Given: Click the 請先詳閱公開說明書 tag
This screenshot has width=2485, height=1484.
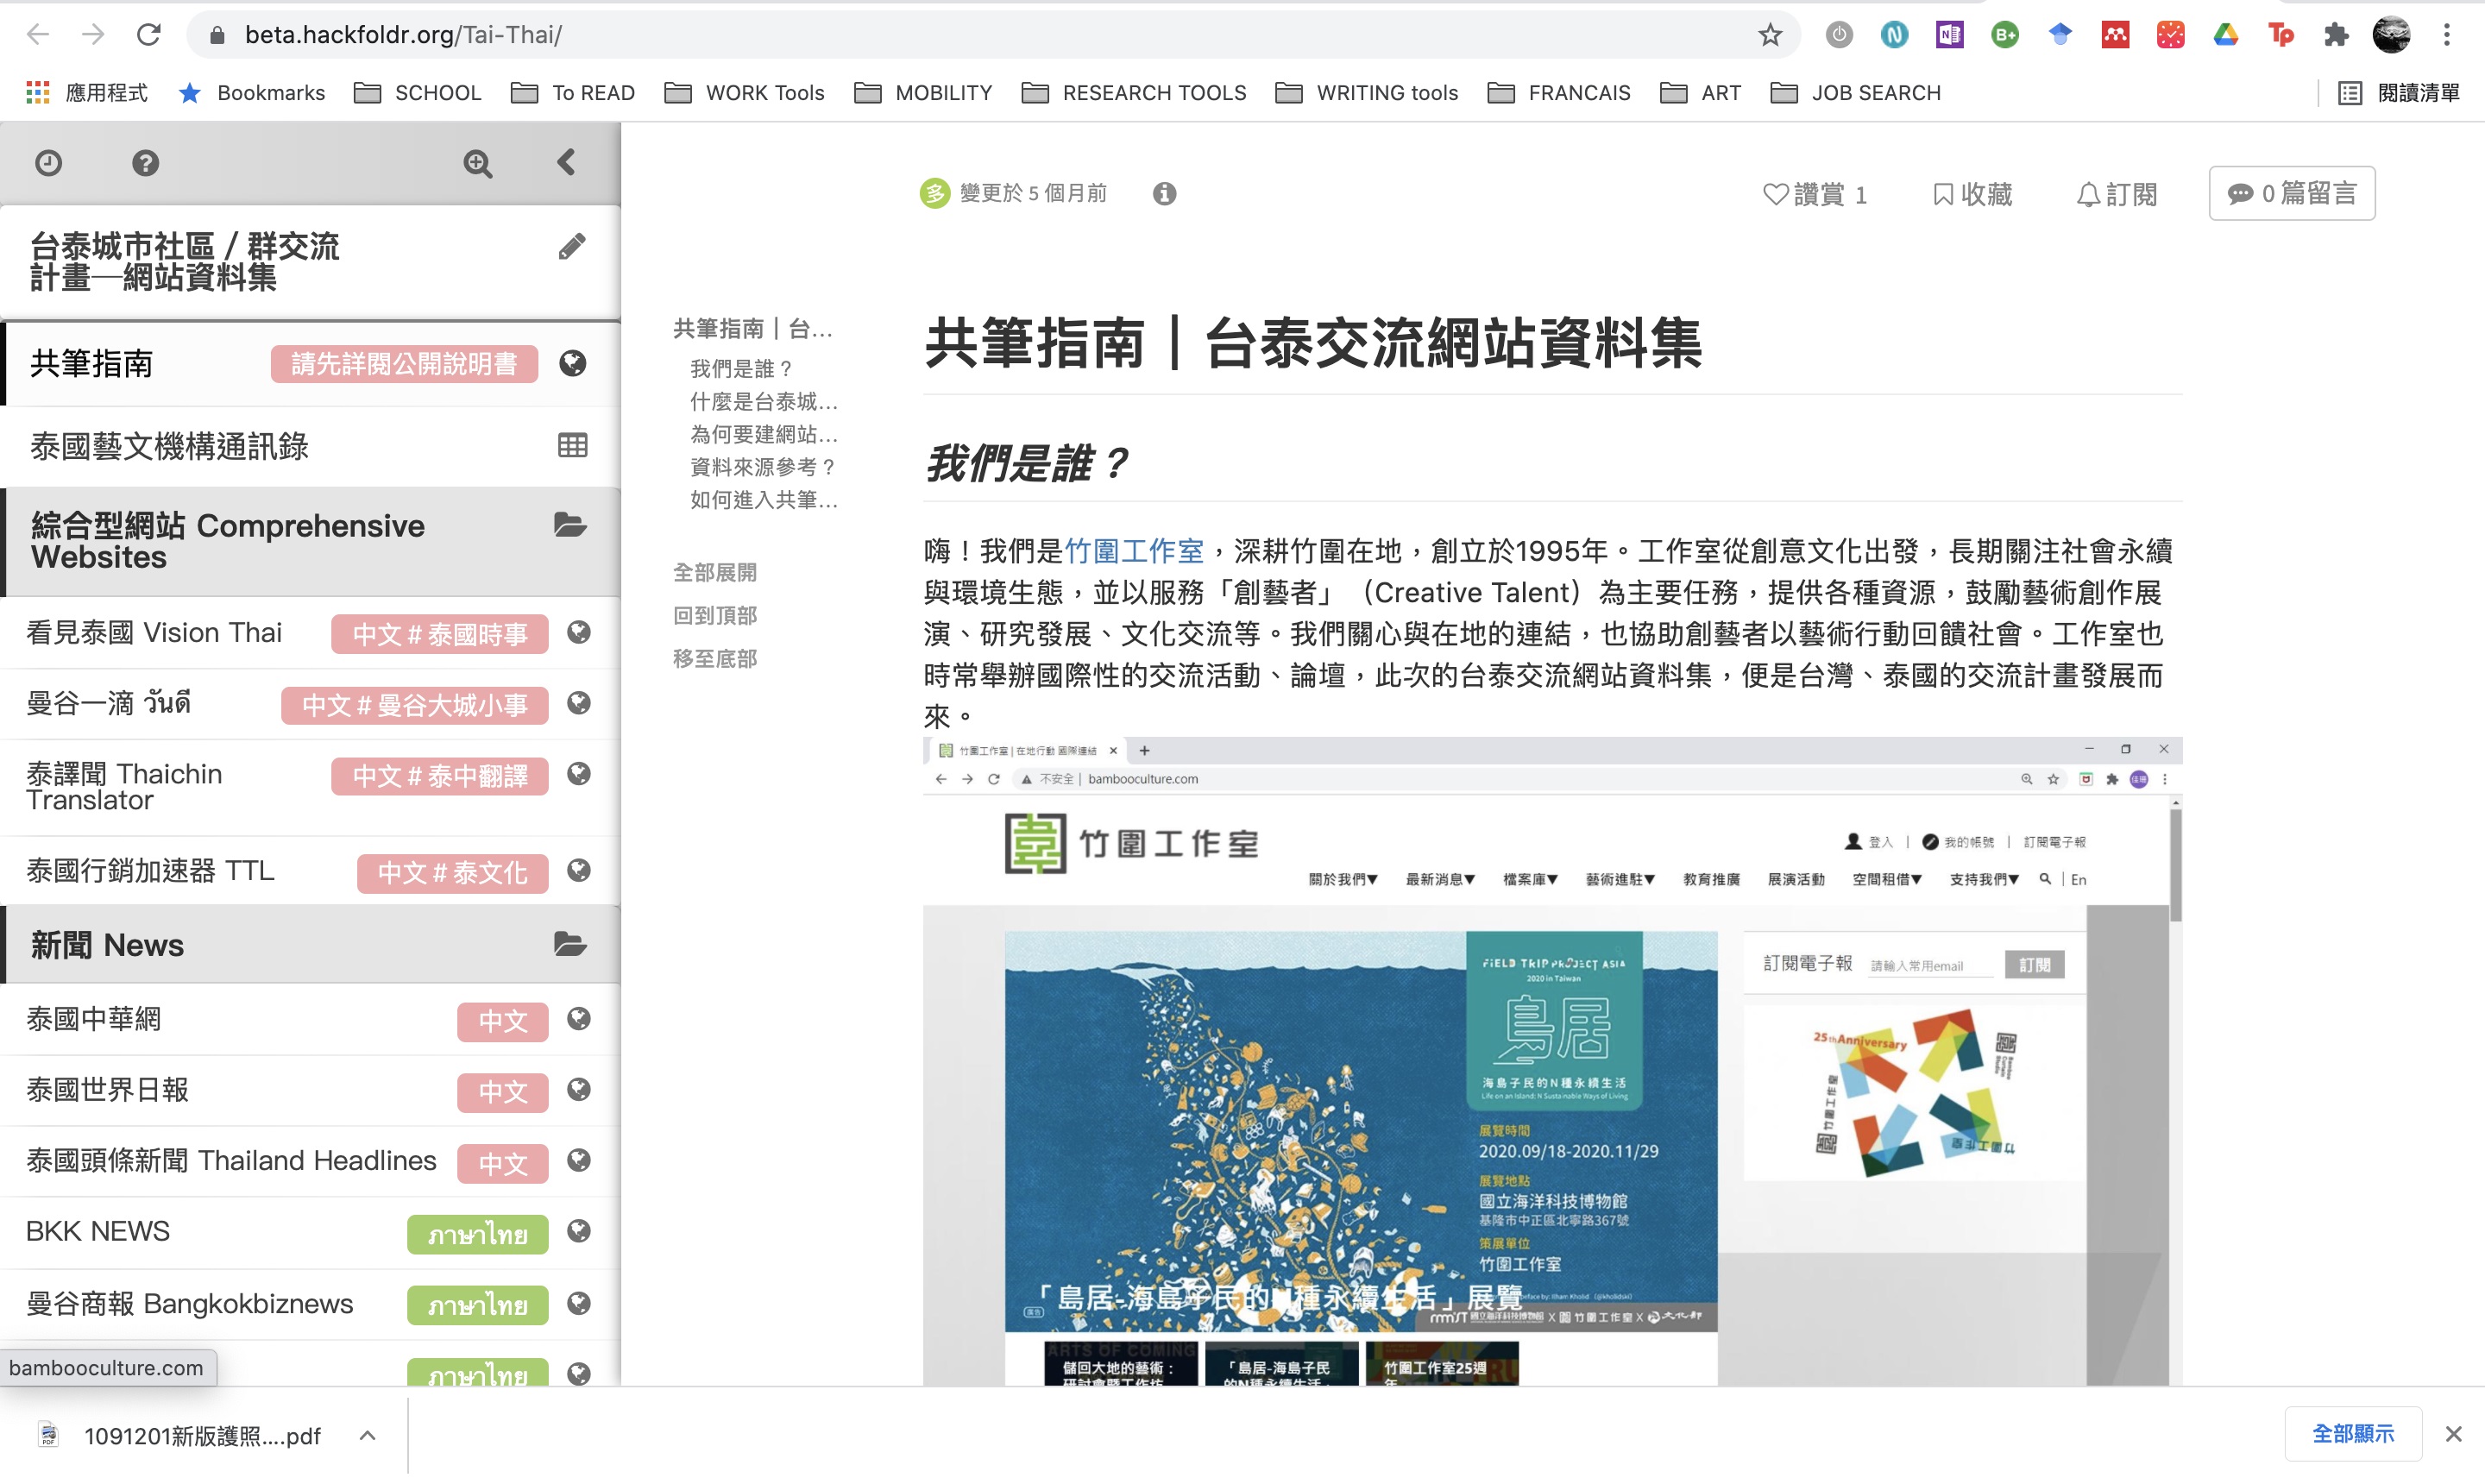Looking at the screenshot, I should pos(404,364).
